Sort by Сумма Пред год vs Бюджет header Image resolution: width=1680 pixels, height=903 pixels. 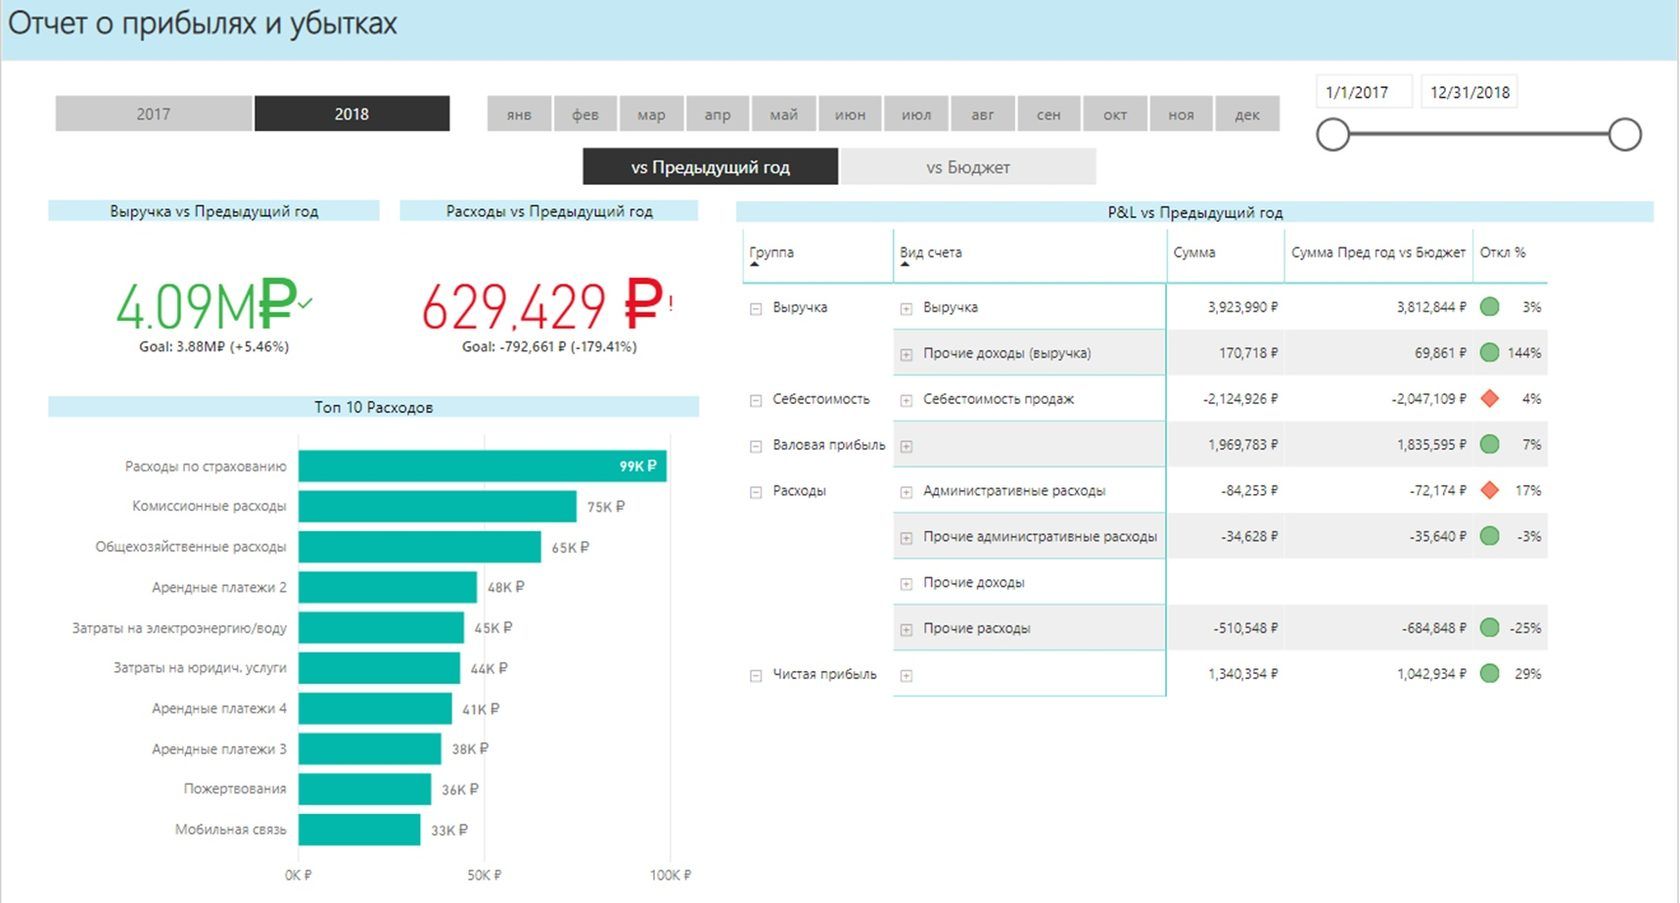1378,252
